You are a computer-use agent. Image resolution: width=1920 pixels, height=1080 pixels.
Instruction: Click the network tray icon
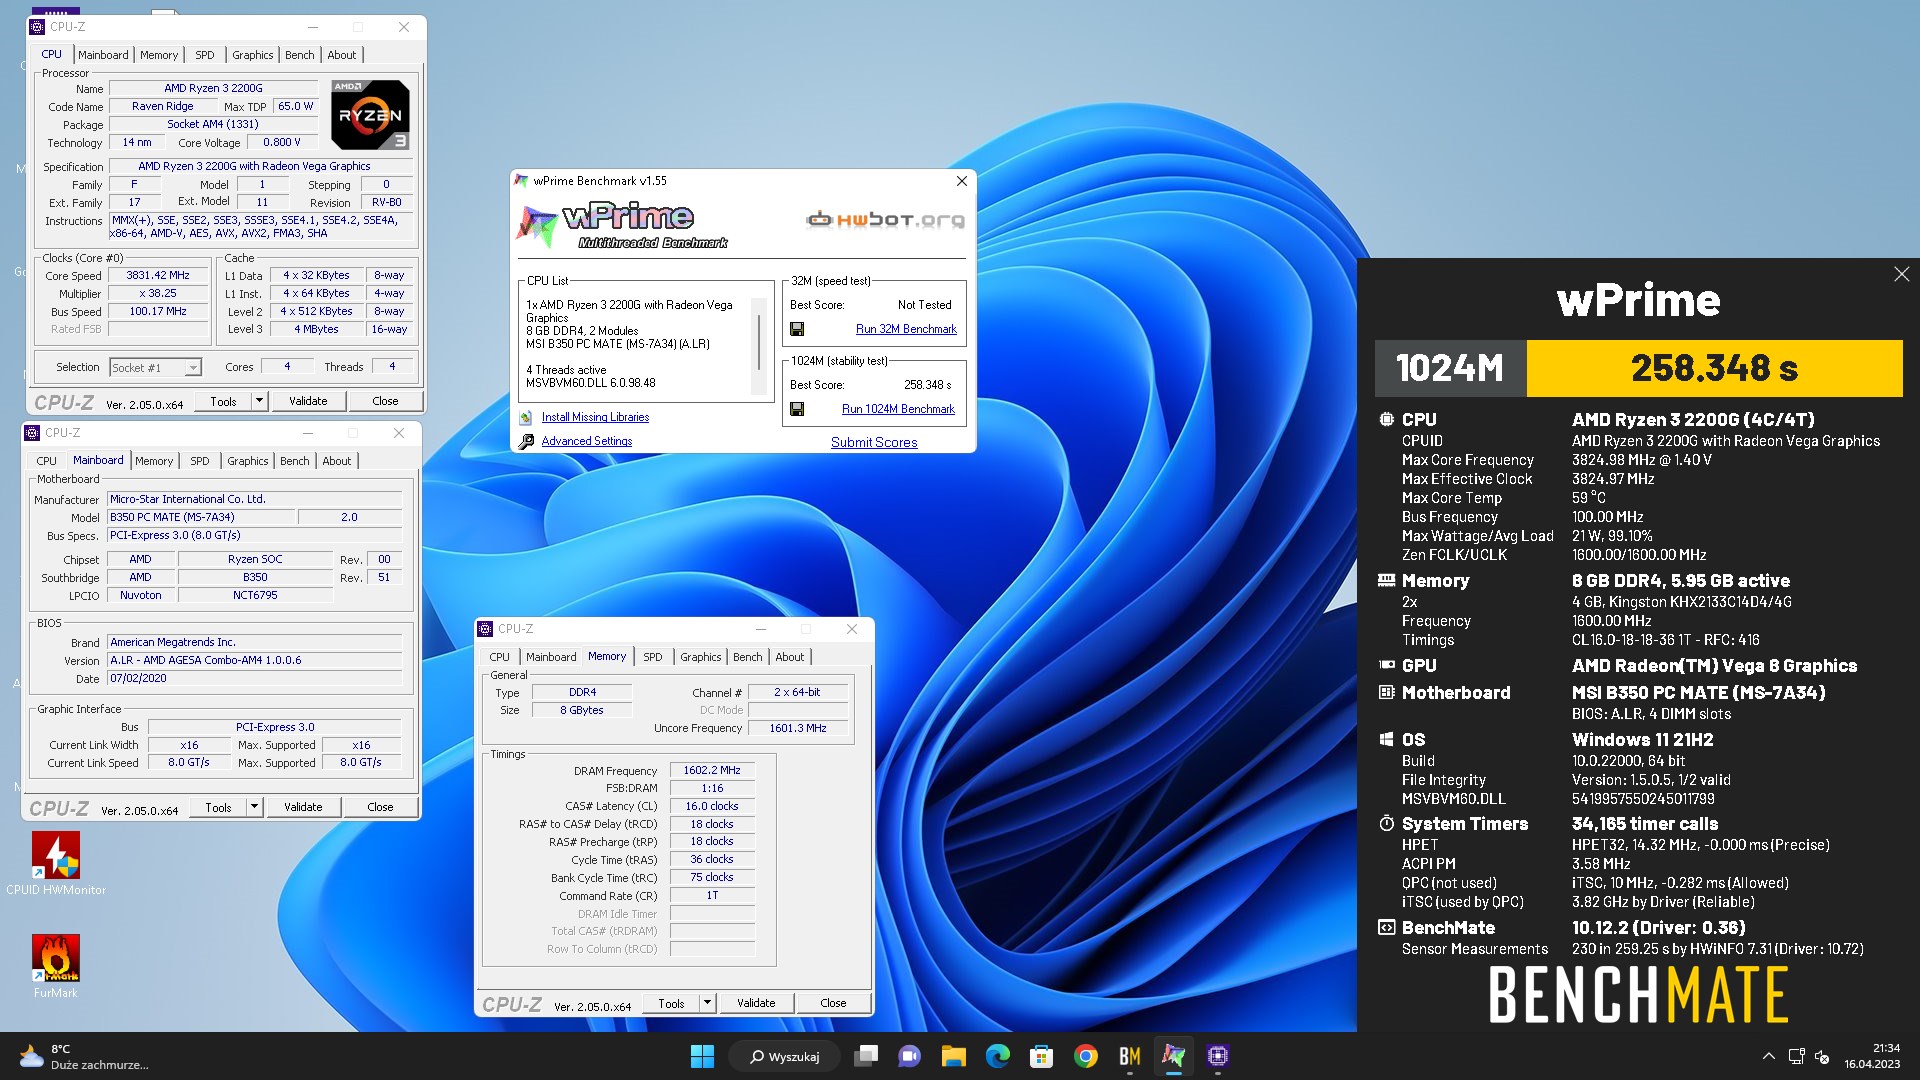coord(1796,1056)
